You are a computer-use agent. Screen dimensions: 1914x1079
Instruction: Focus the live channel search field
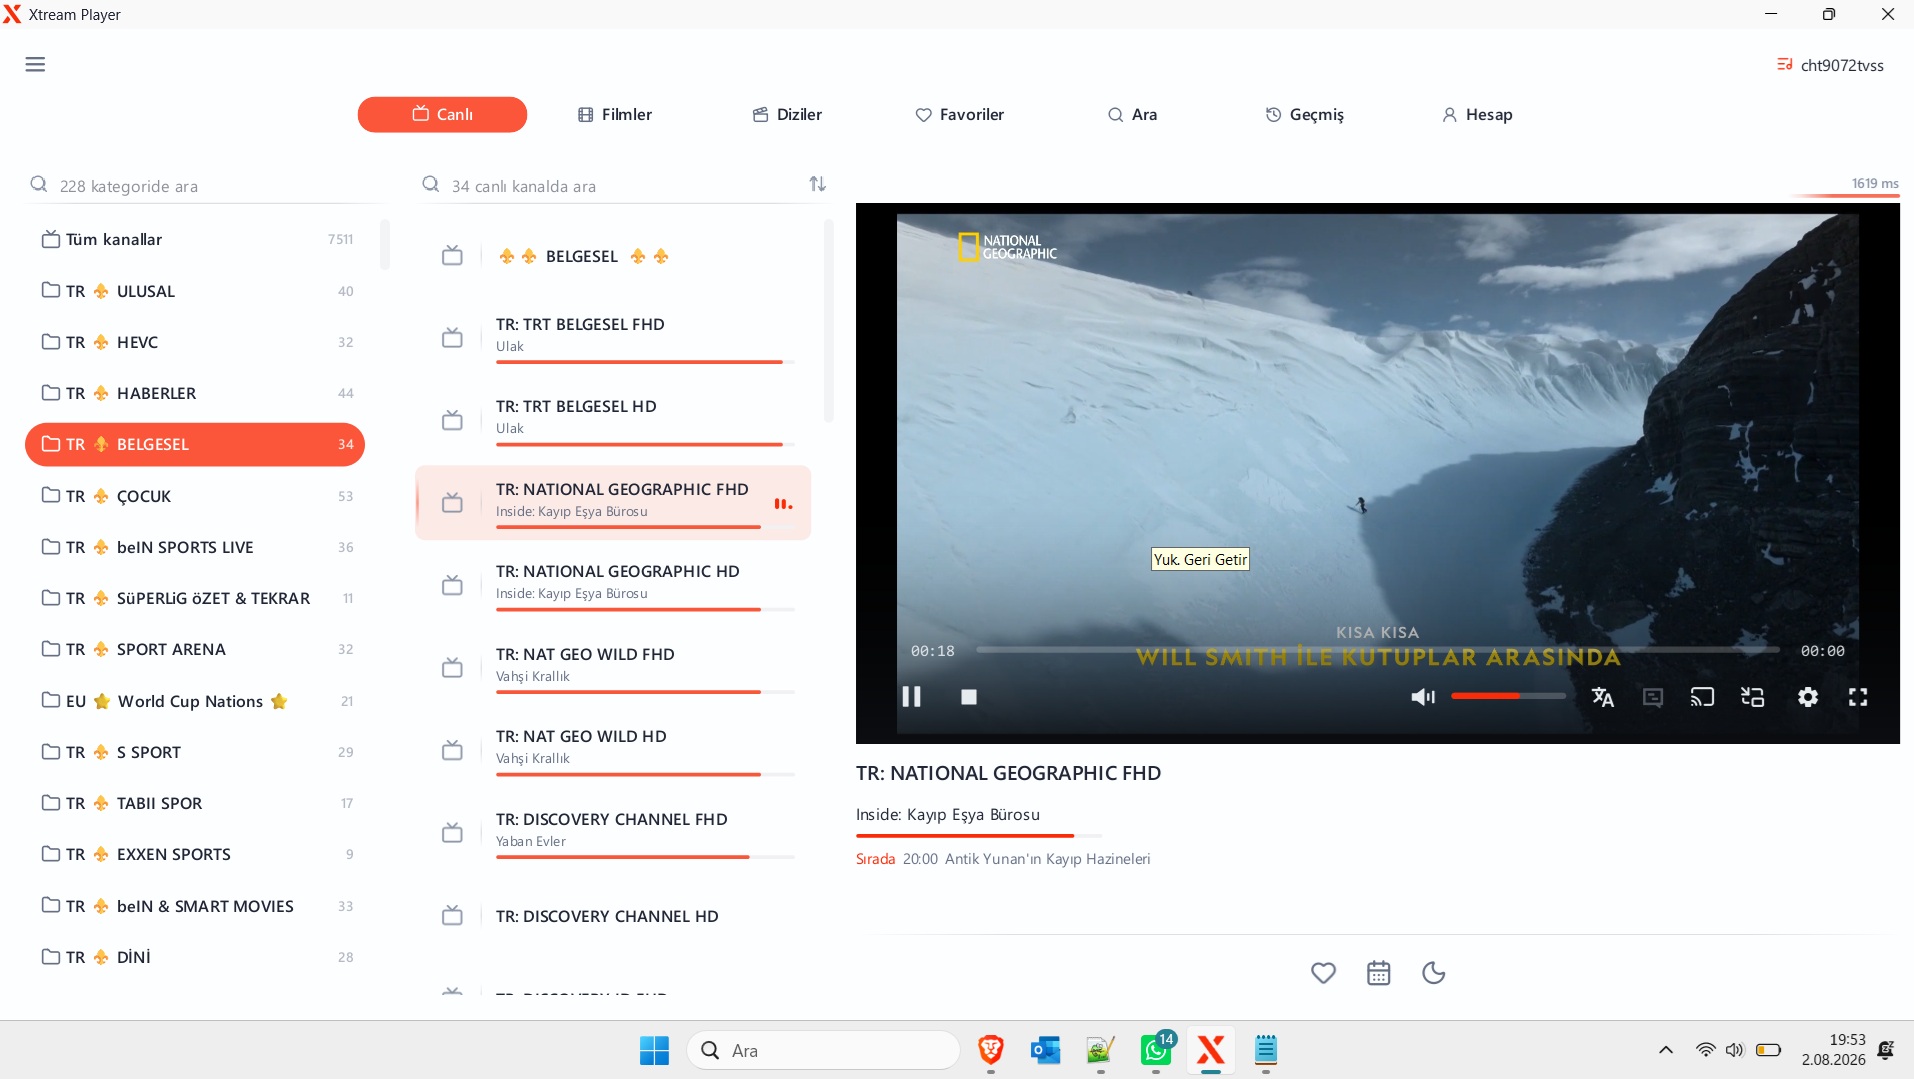[x=612, y=186]
